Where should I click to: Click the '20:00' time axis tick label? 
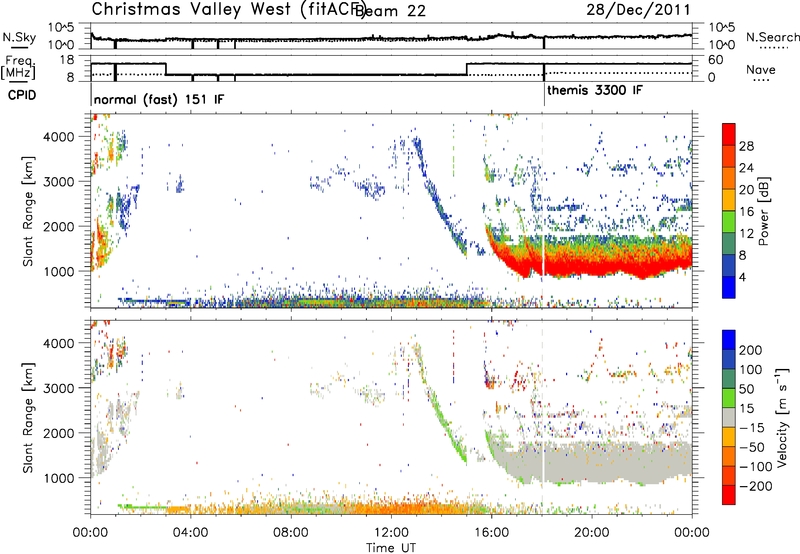(x=592, y=533)
